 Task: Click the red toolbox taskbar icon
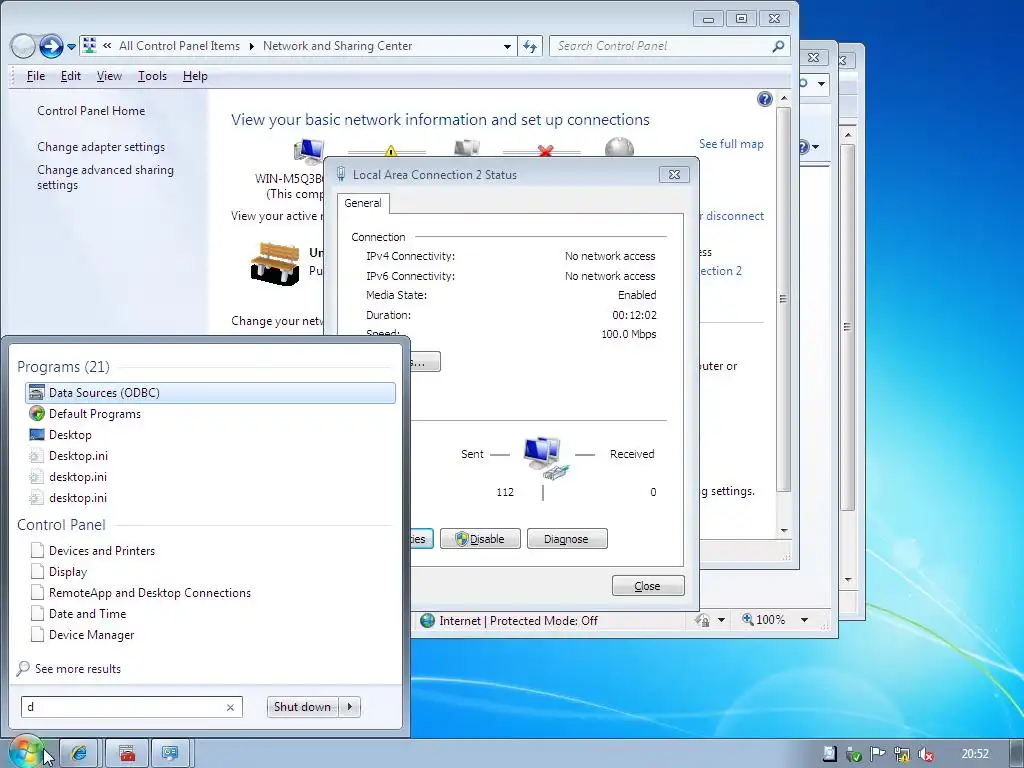tap(127, 754)
